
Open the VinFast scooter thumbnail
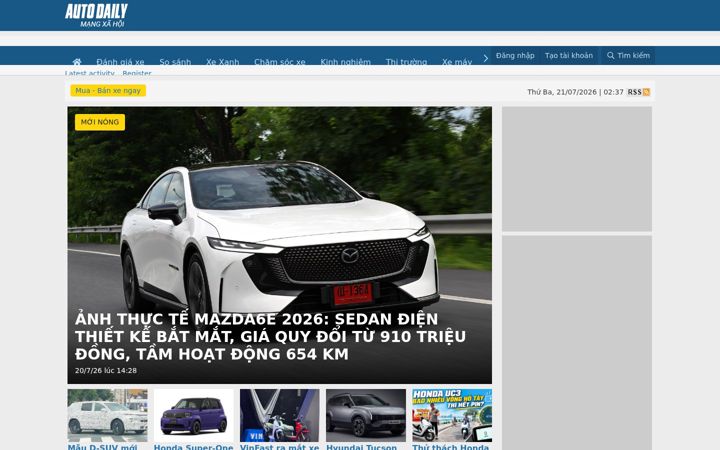pos(280,416)
